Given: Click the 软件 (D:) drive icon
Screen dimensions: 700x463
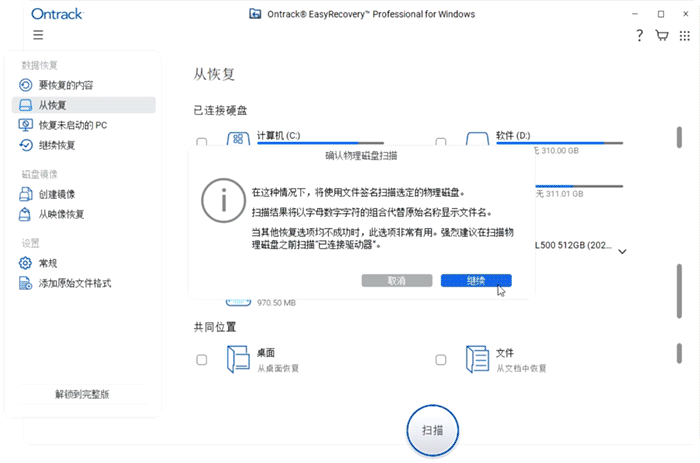Looking at the screenshot, I should (x=477, y=138).
